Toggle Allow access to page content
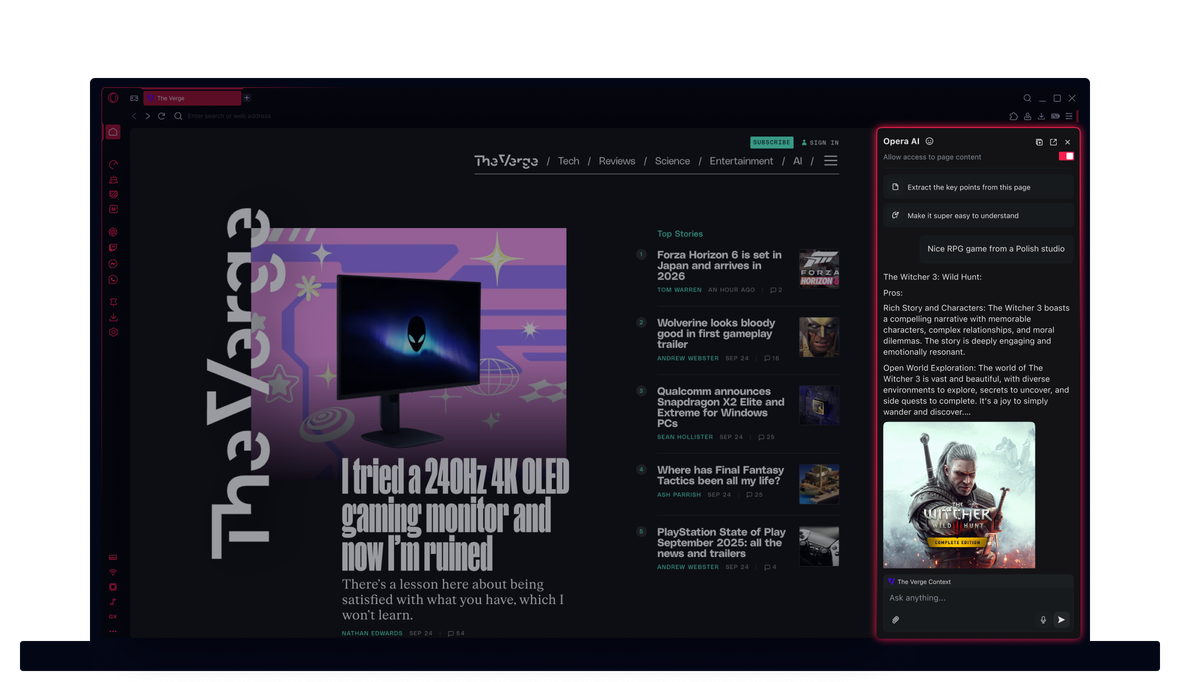This screenshot has width=1180, height=682. pyautogui.click(x=1066, y=156)
